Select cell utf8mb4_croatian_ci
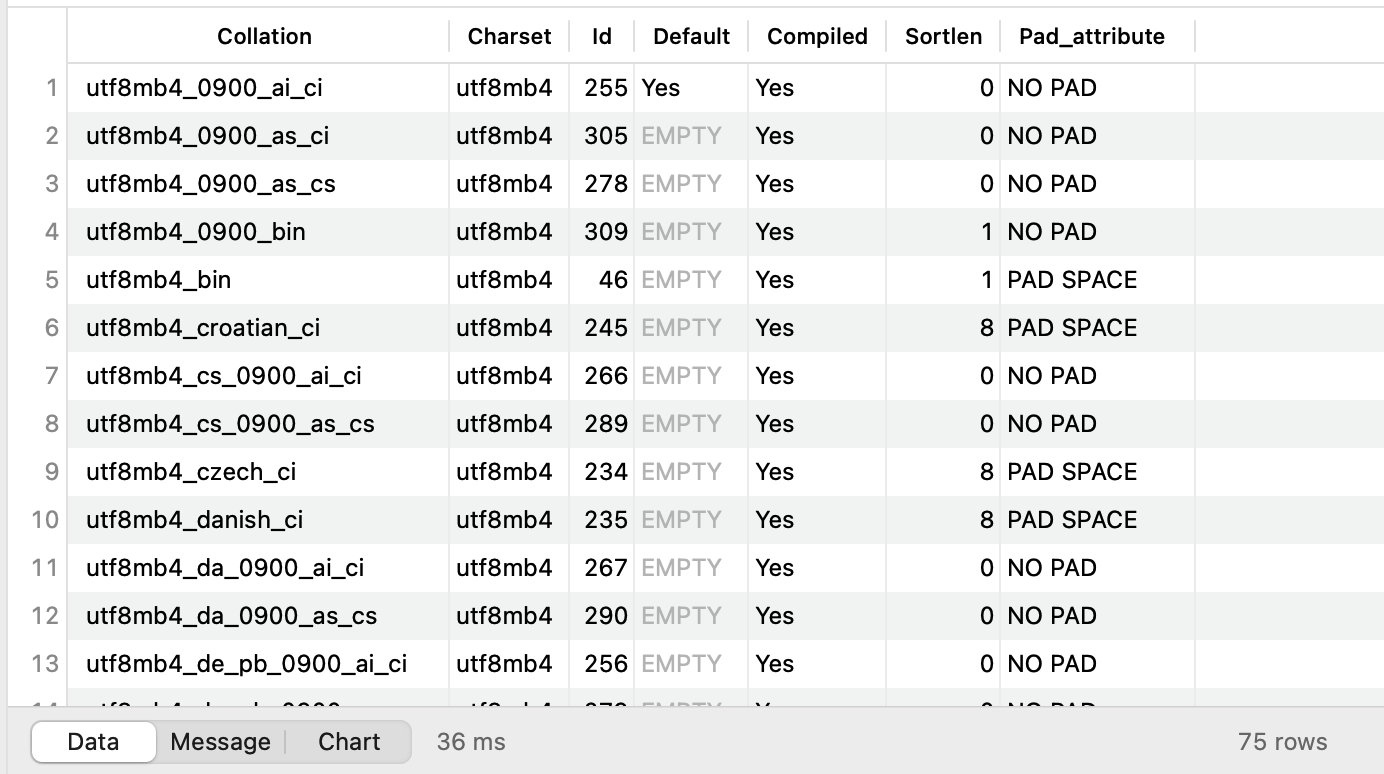1384x774 pixels. tap(203, 328)
